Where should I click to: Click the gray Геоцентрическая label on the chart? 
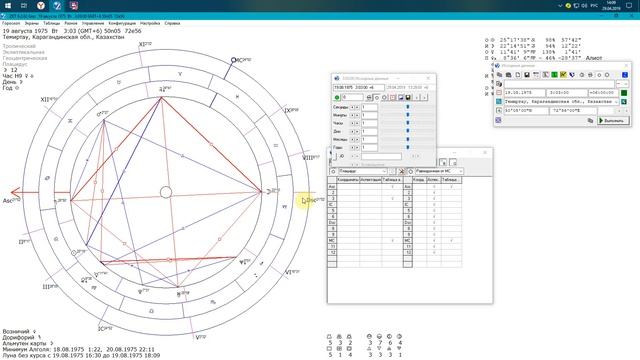25,58
